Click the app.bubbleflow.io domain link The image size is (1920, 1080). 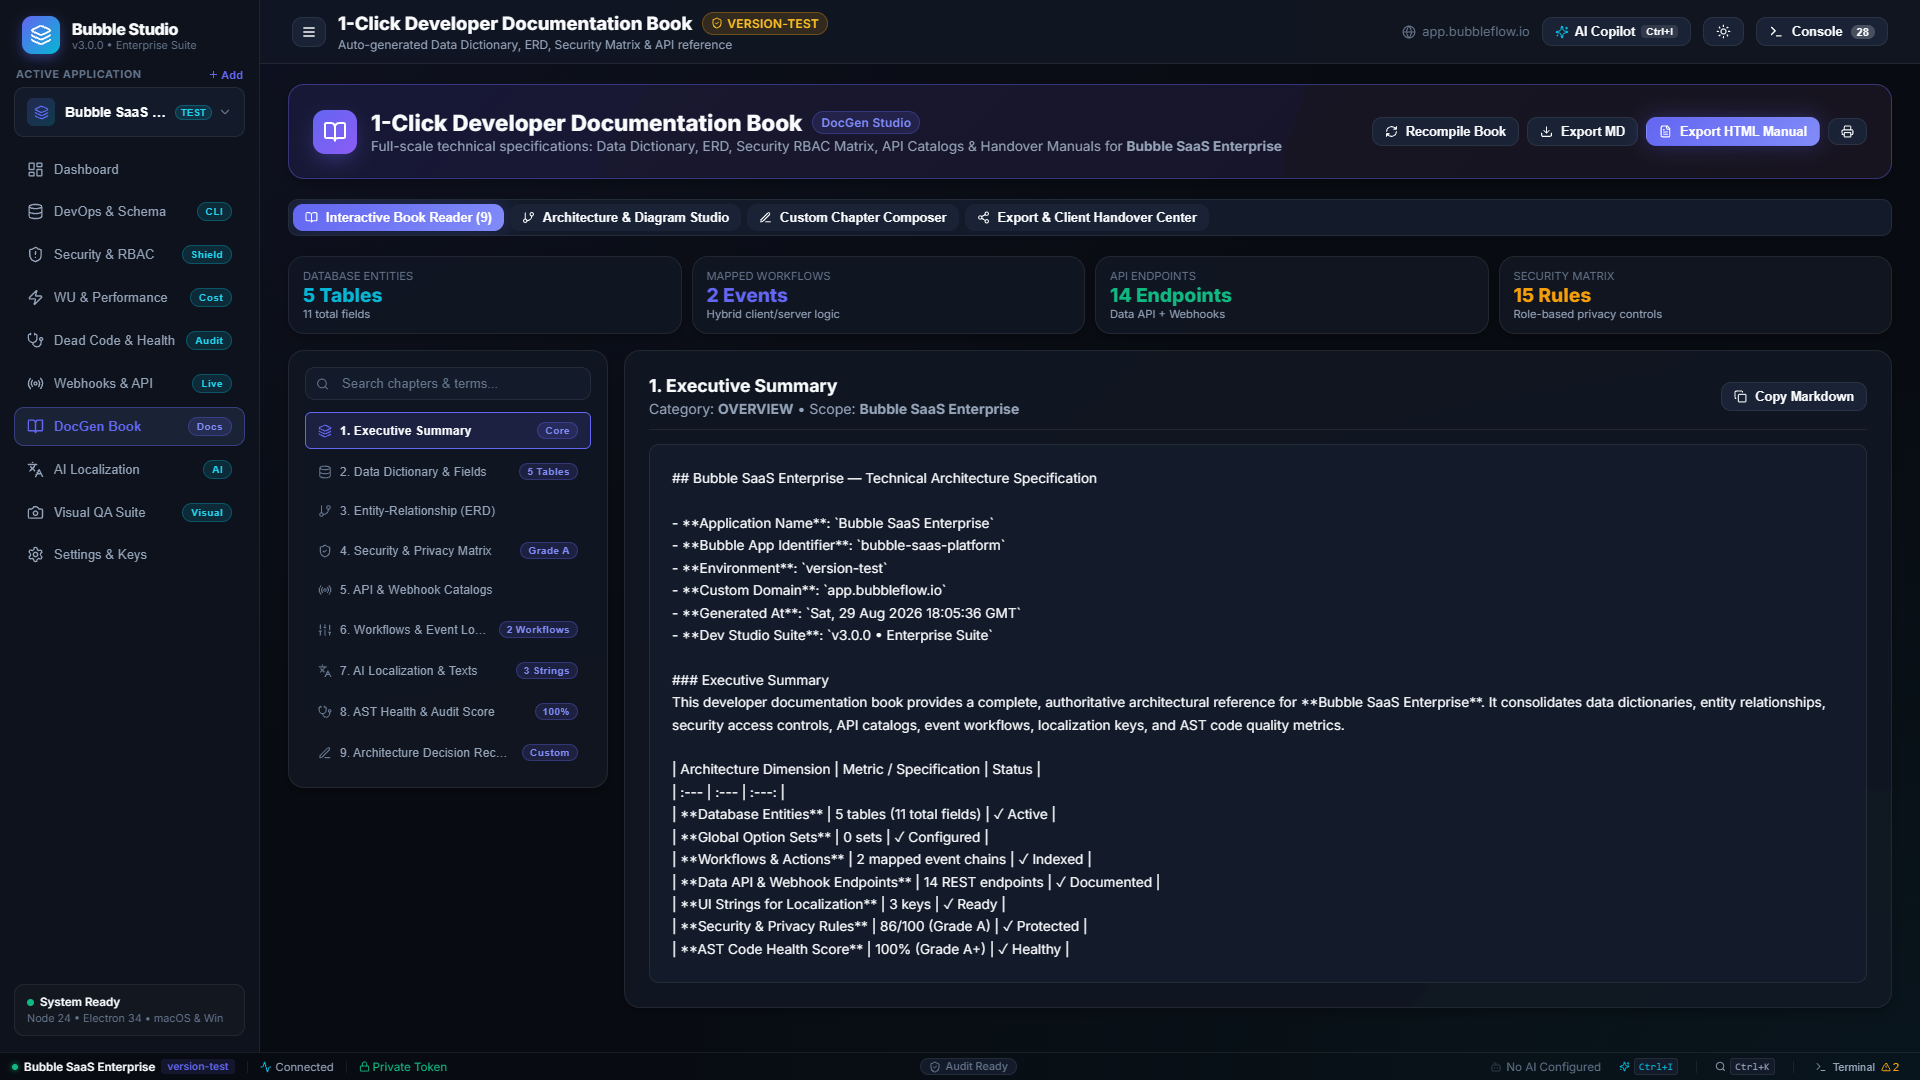pos(1466,32)
